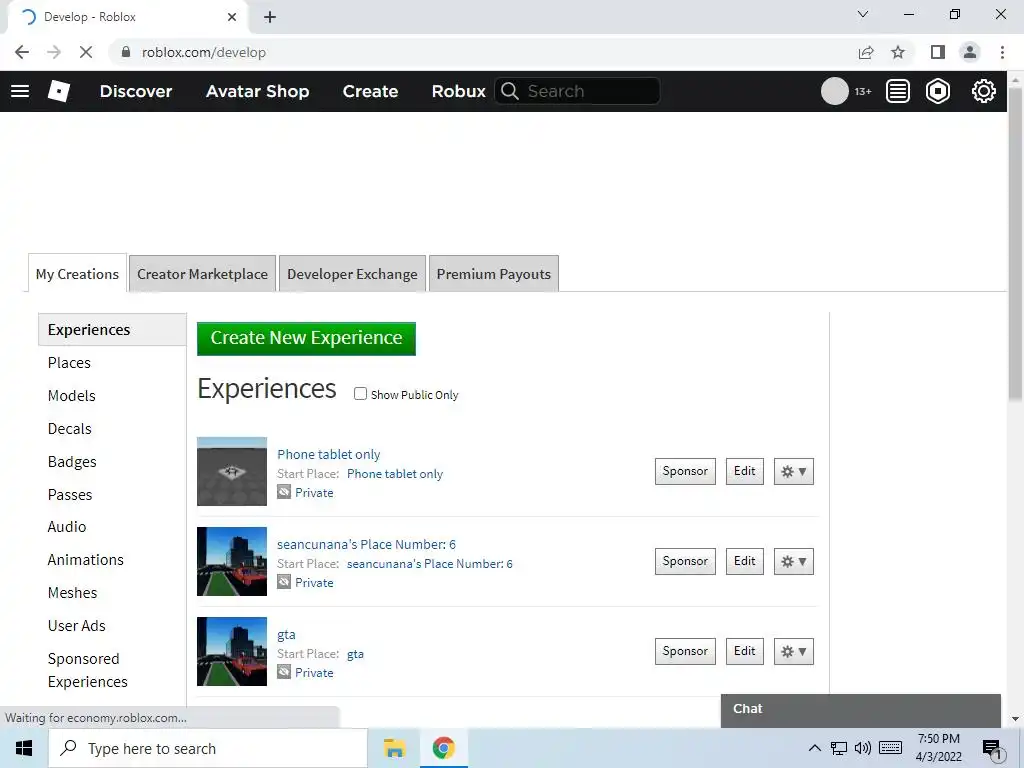
Task: Select Audio in the sidebar
Action: point(67,526)
